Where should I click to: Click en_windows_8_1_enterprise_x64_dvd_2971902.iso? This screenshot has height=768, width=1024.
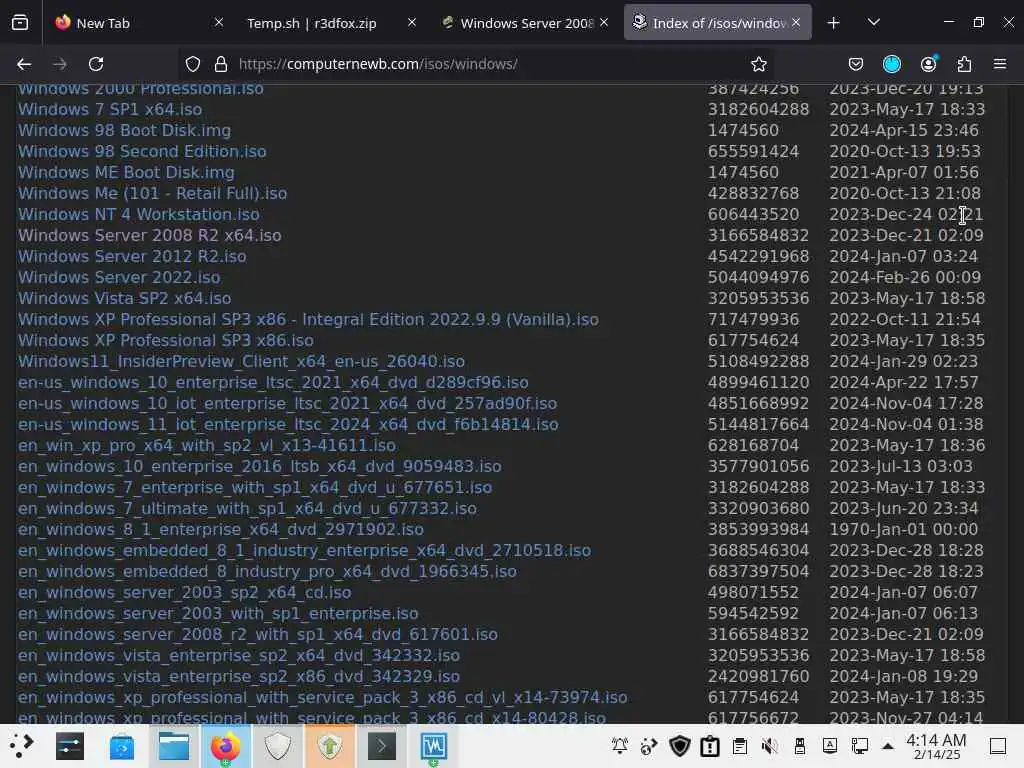point(221,529)
